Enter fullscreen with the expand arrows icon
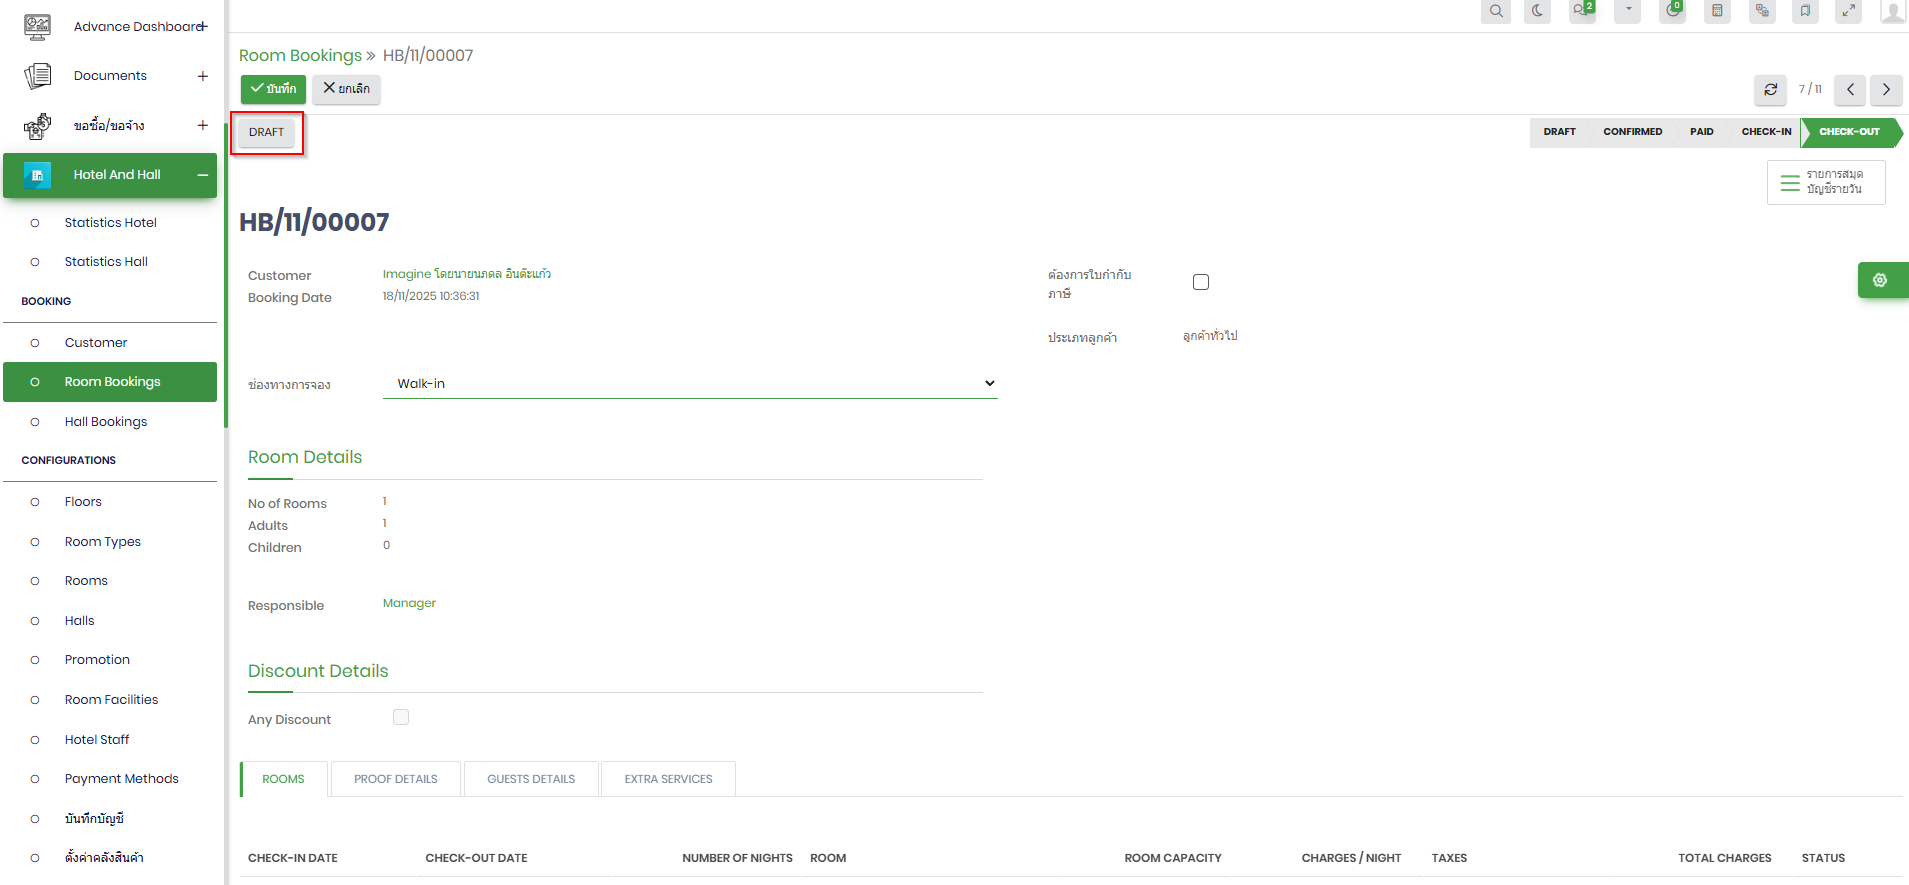 tap(1848, 11)
